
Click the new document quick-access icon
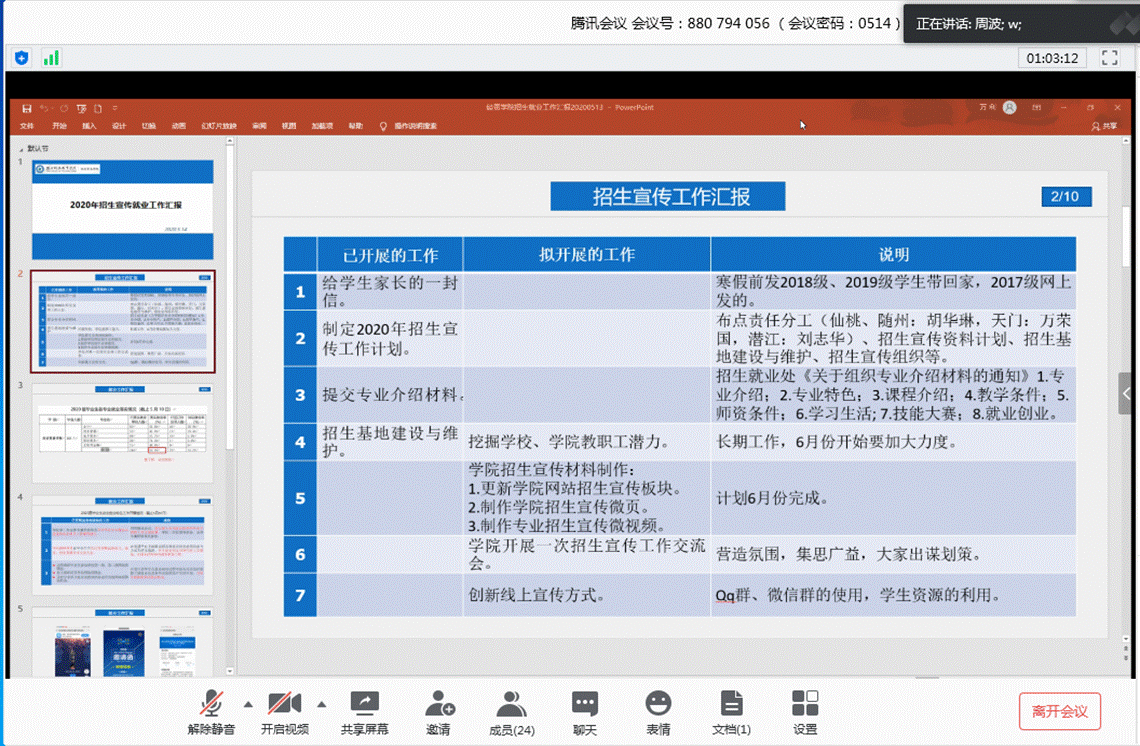pyautogui.click(x=98, y=108)
